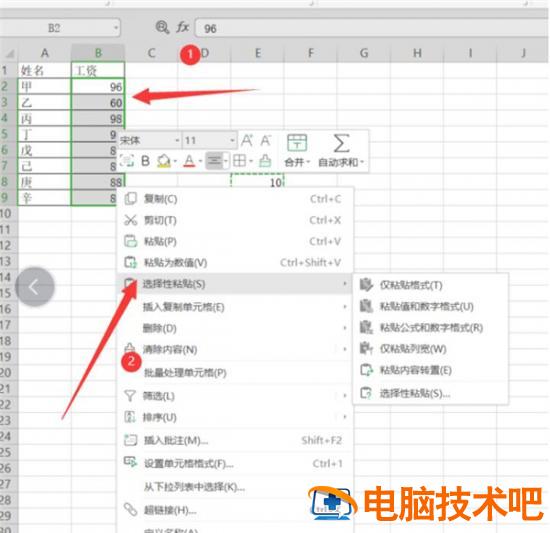Viewport: 550px width, 533px height.
Task: Click the dashed-frame icon left of Bold
Action: pos(127,161)
